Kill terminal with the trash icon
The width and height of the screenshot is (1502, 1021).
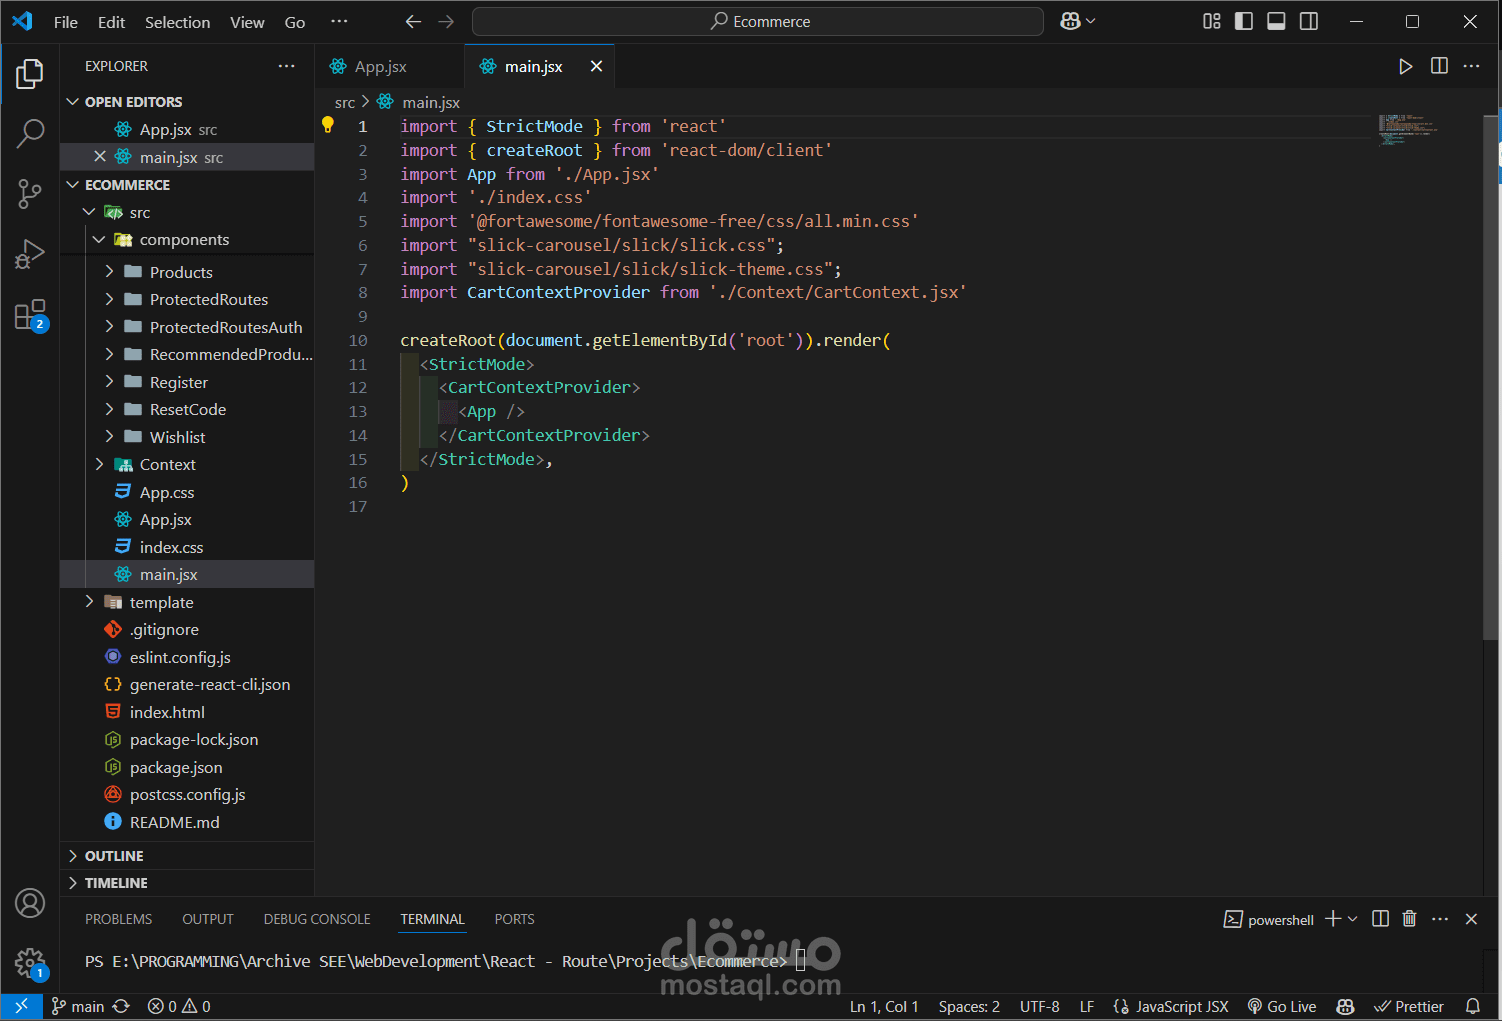point(1409,919)
